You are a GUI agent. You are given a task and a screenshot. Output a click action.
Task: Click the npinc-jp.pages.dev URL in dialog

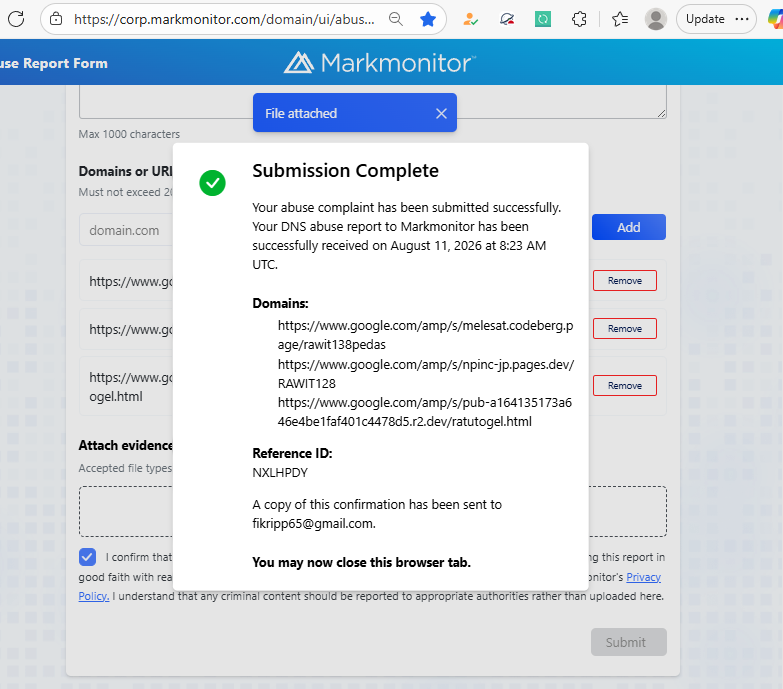coord(426,374)
